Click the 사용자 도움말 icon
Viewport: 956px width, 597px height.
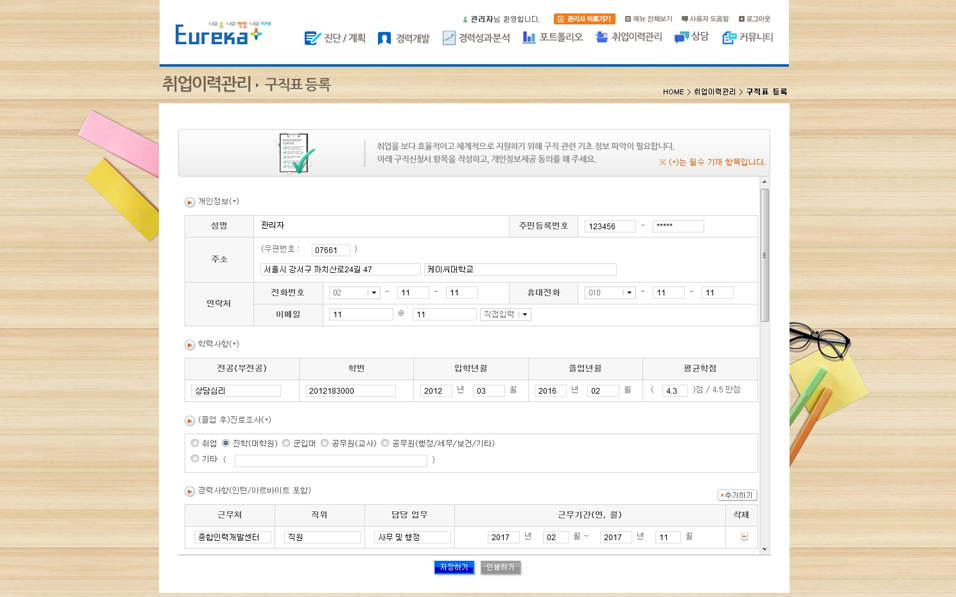click(x=685, y=19)
